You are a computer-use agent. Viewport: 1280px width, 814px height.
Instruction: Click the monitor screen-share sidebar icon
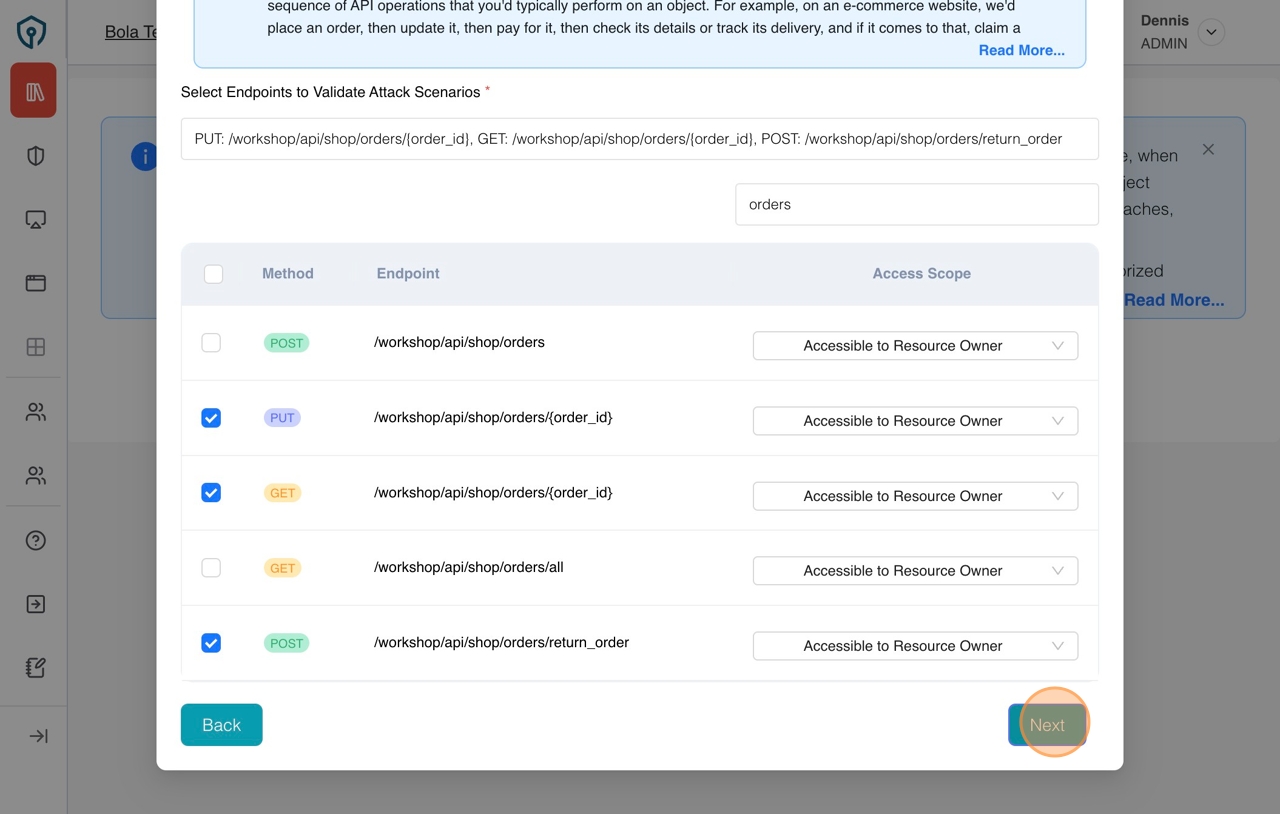tap(33, 219)
